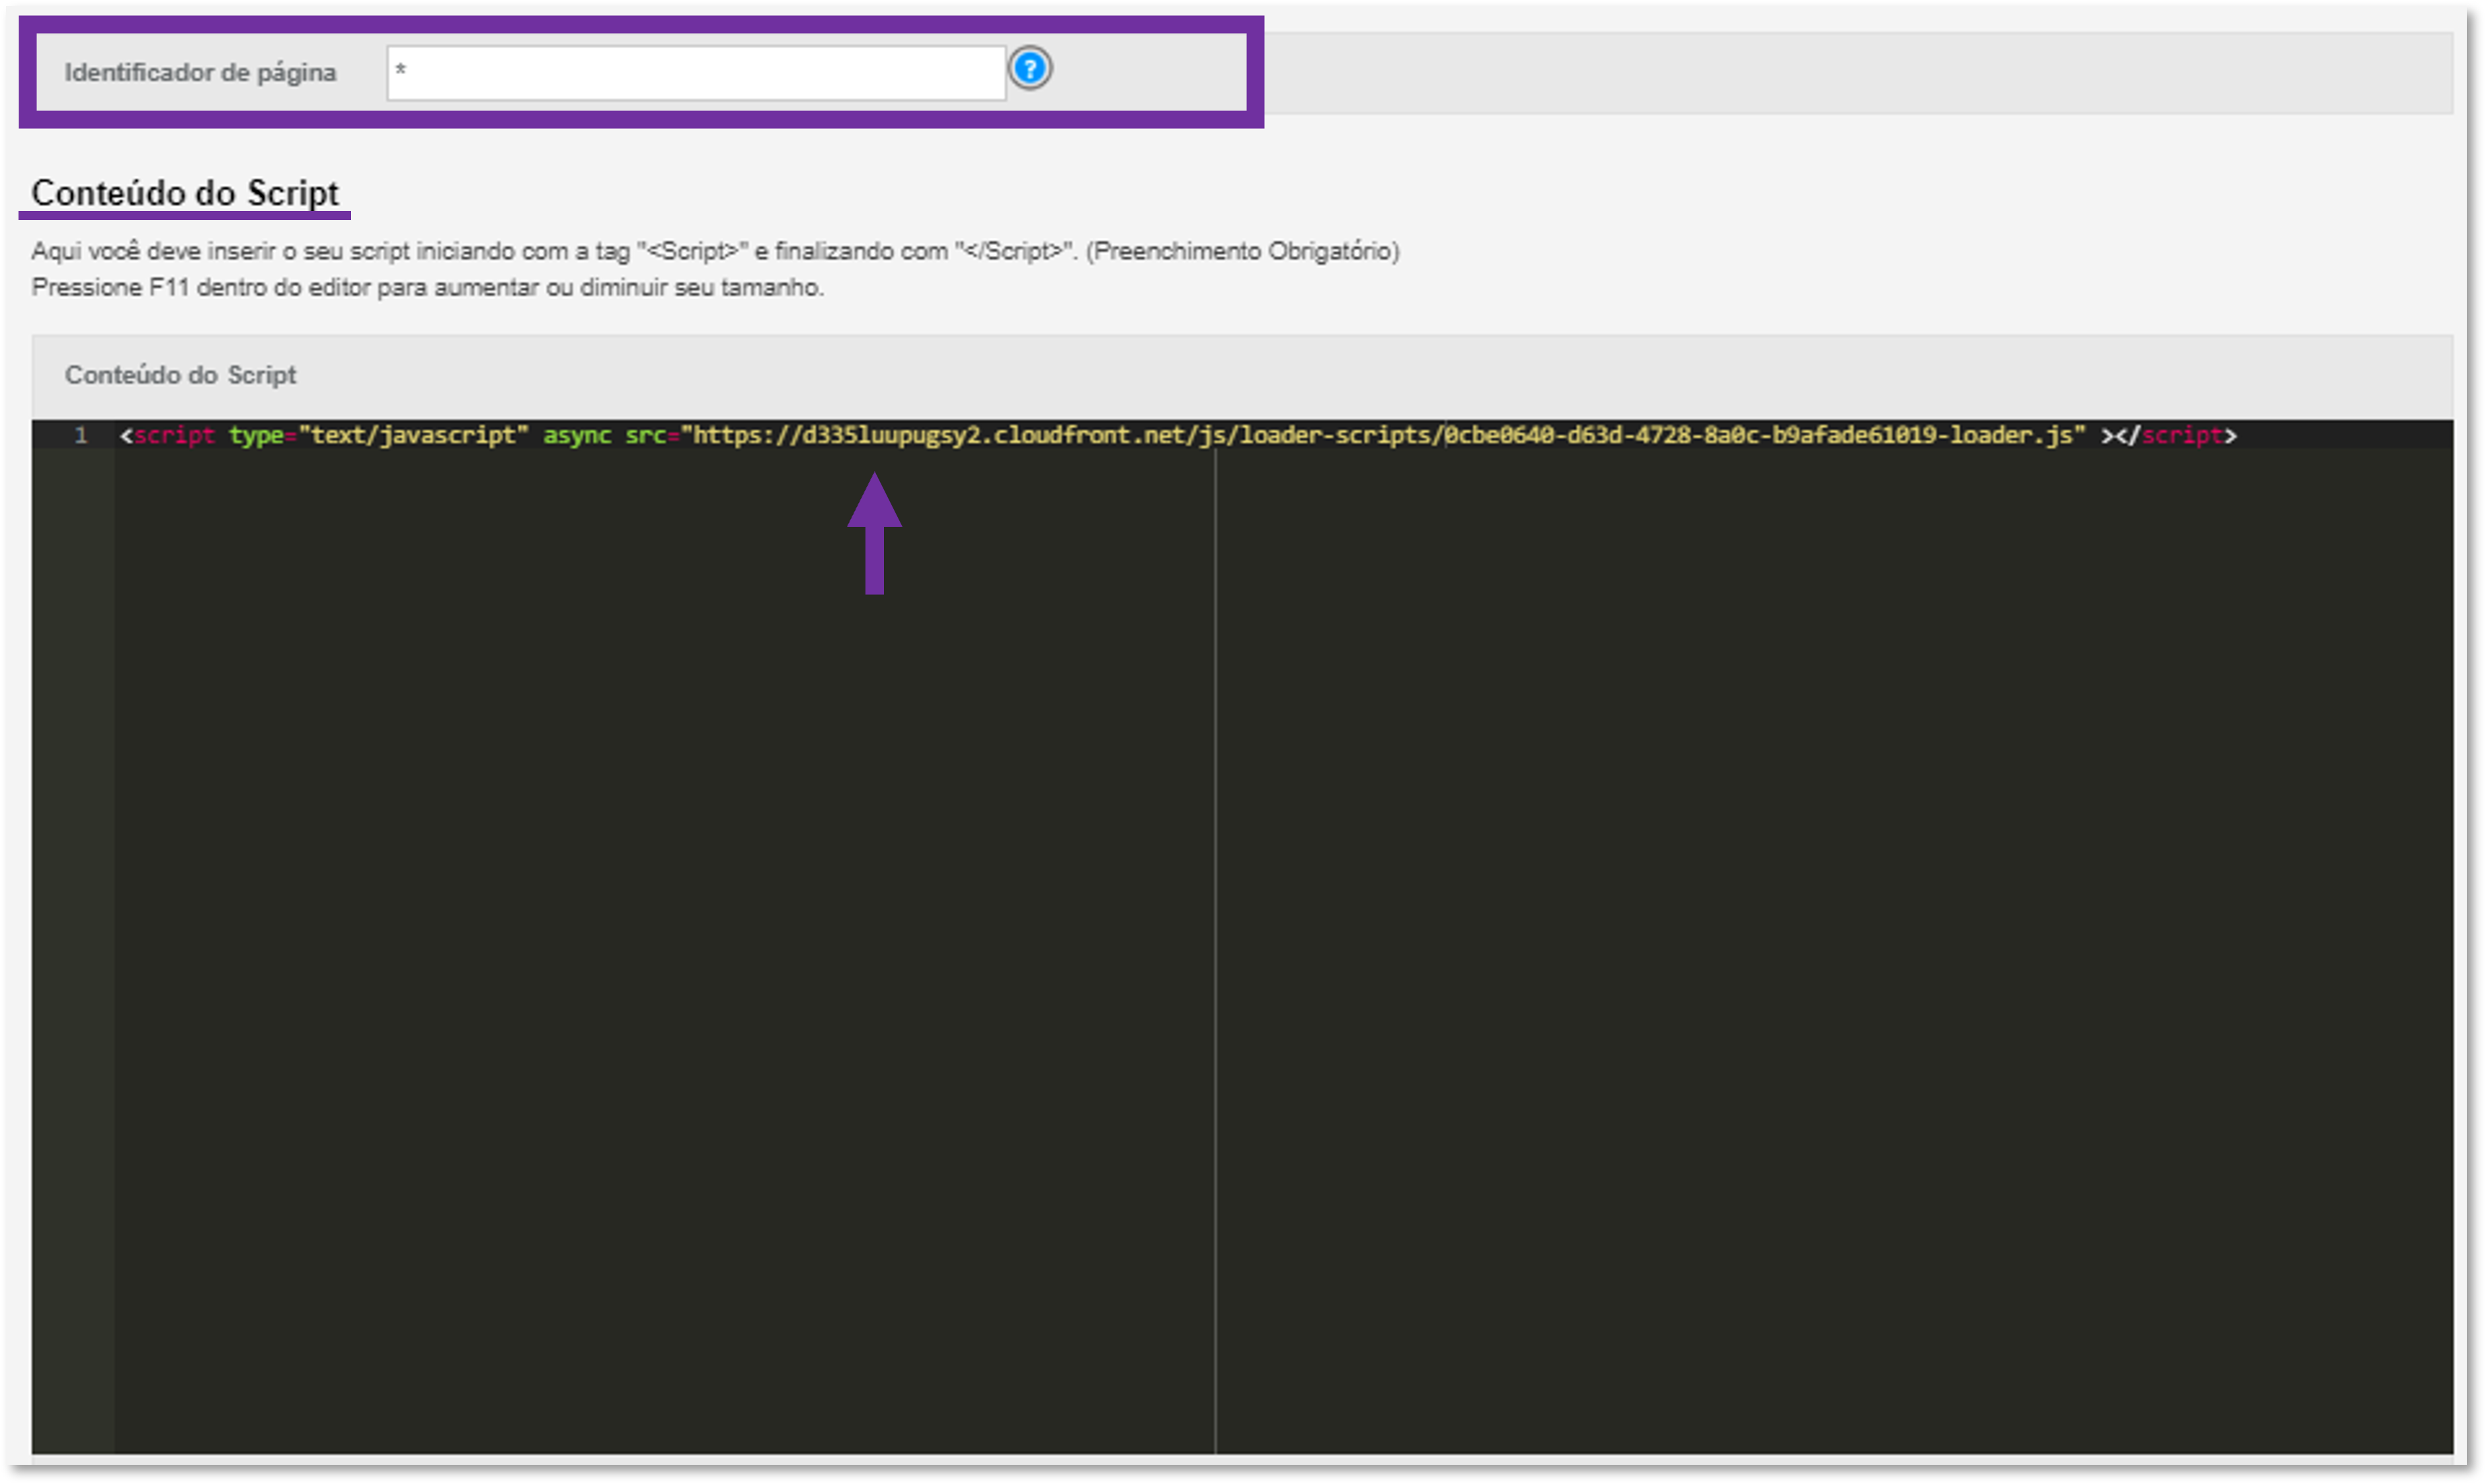The image size is (2486, 1484).
Task: Click the script src URL text in editor
Action: 1382,435
